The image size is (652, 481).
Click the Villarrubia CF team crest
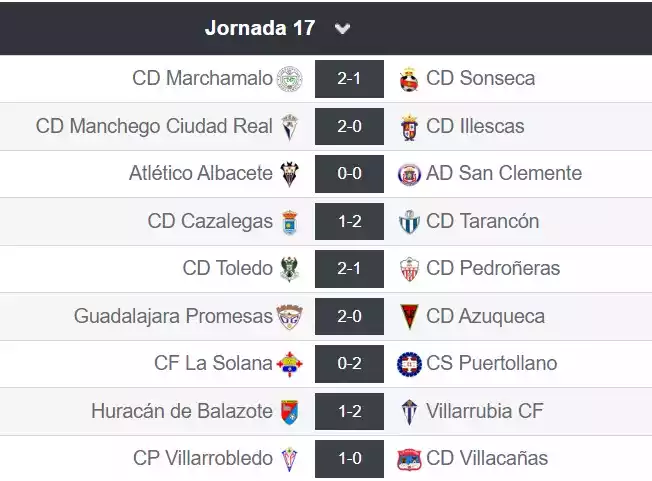pos(409,412)
